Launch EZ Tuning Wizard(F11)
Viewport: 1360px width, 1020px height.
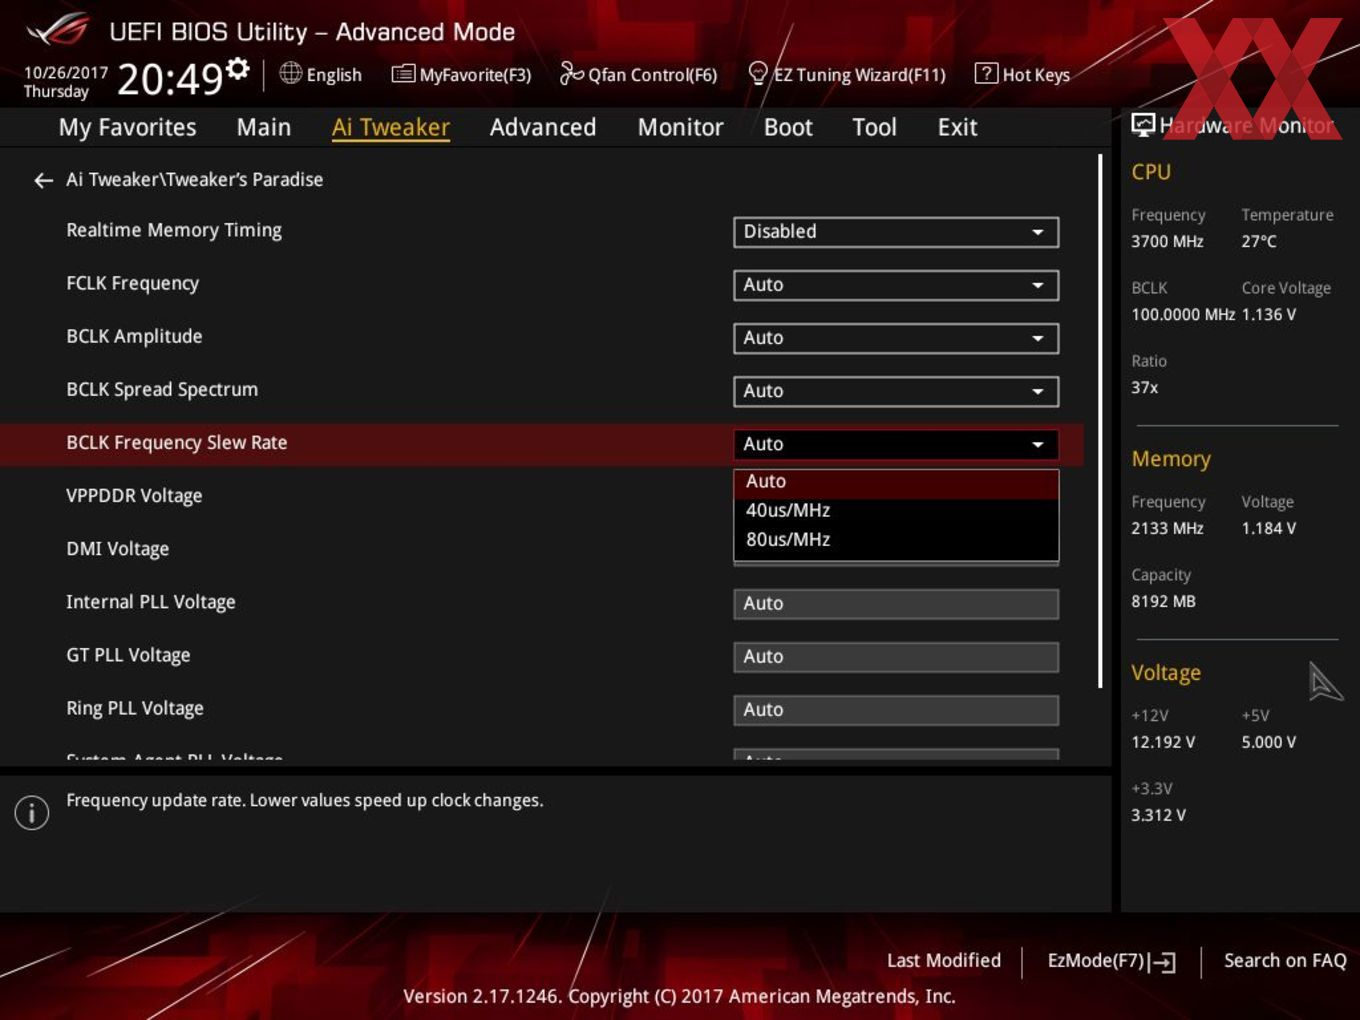point(847,74)
